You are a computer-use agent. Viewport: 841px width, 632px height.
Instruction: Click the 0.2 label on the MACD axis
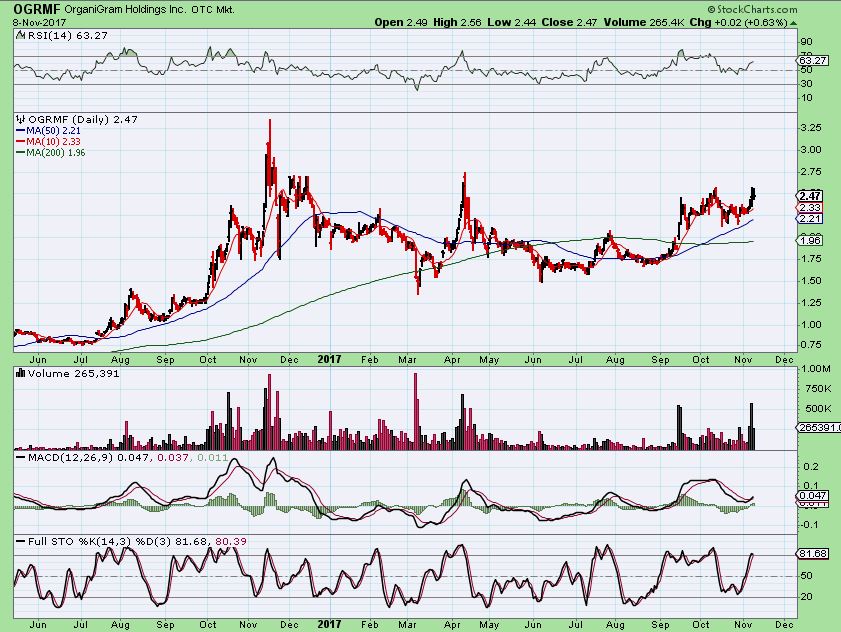tap(810, 467)
